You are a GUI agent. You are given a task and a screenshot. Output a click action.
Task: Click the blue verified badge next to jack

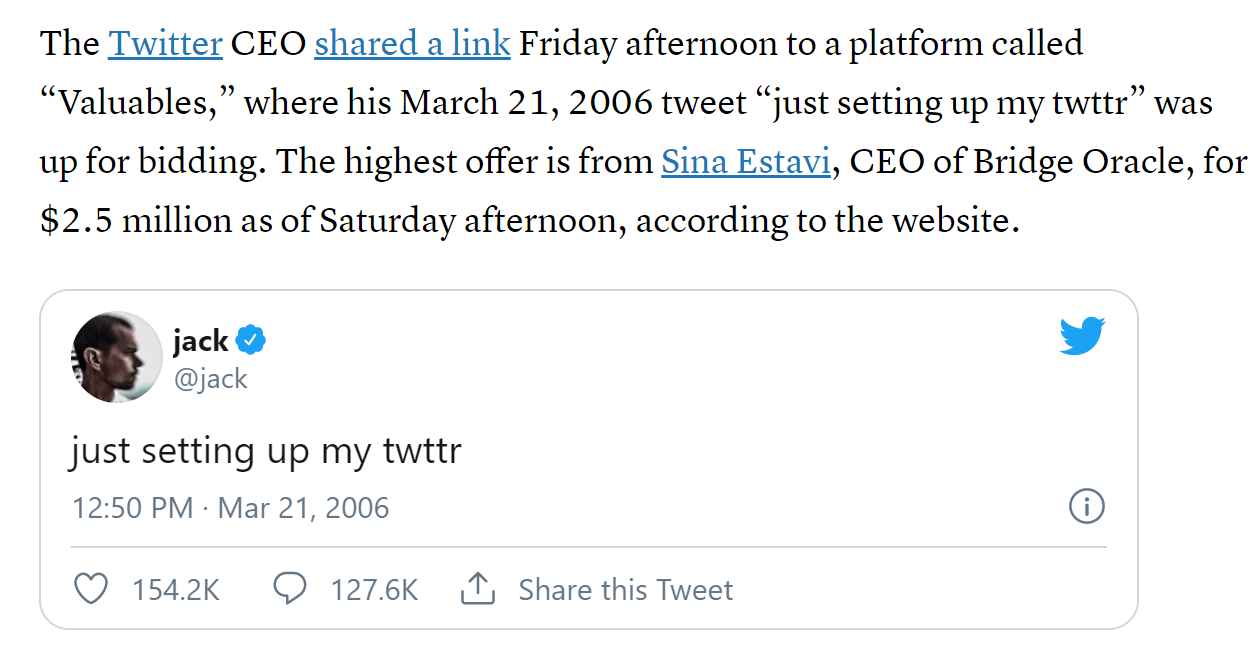point(250,341)
